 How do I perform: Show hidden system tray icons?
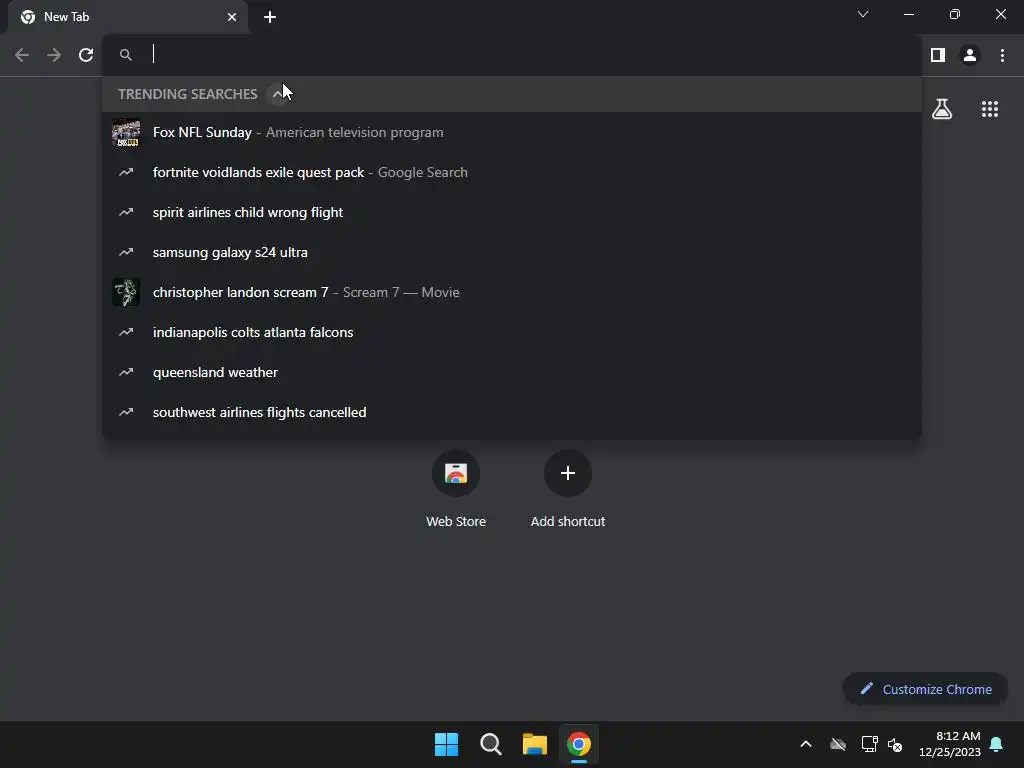806,744
